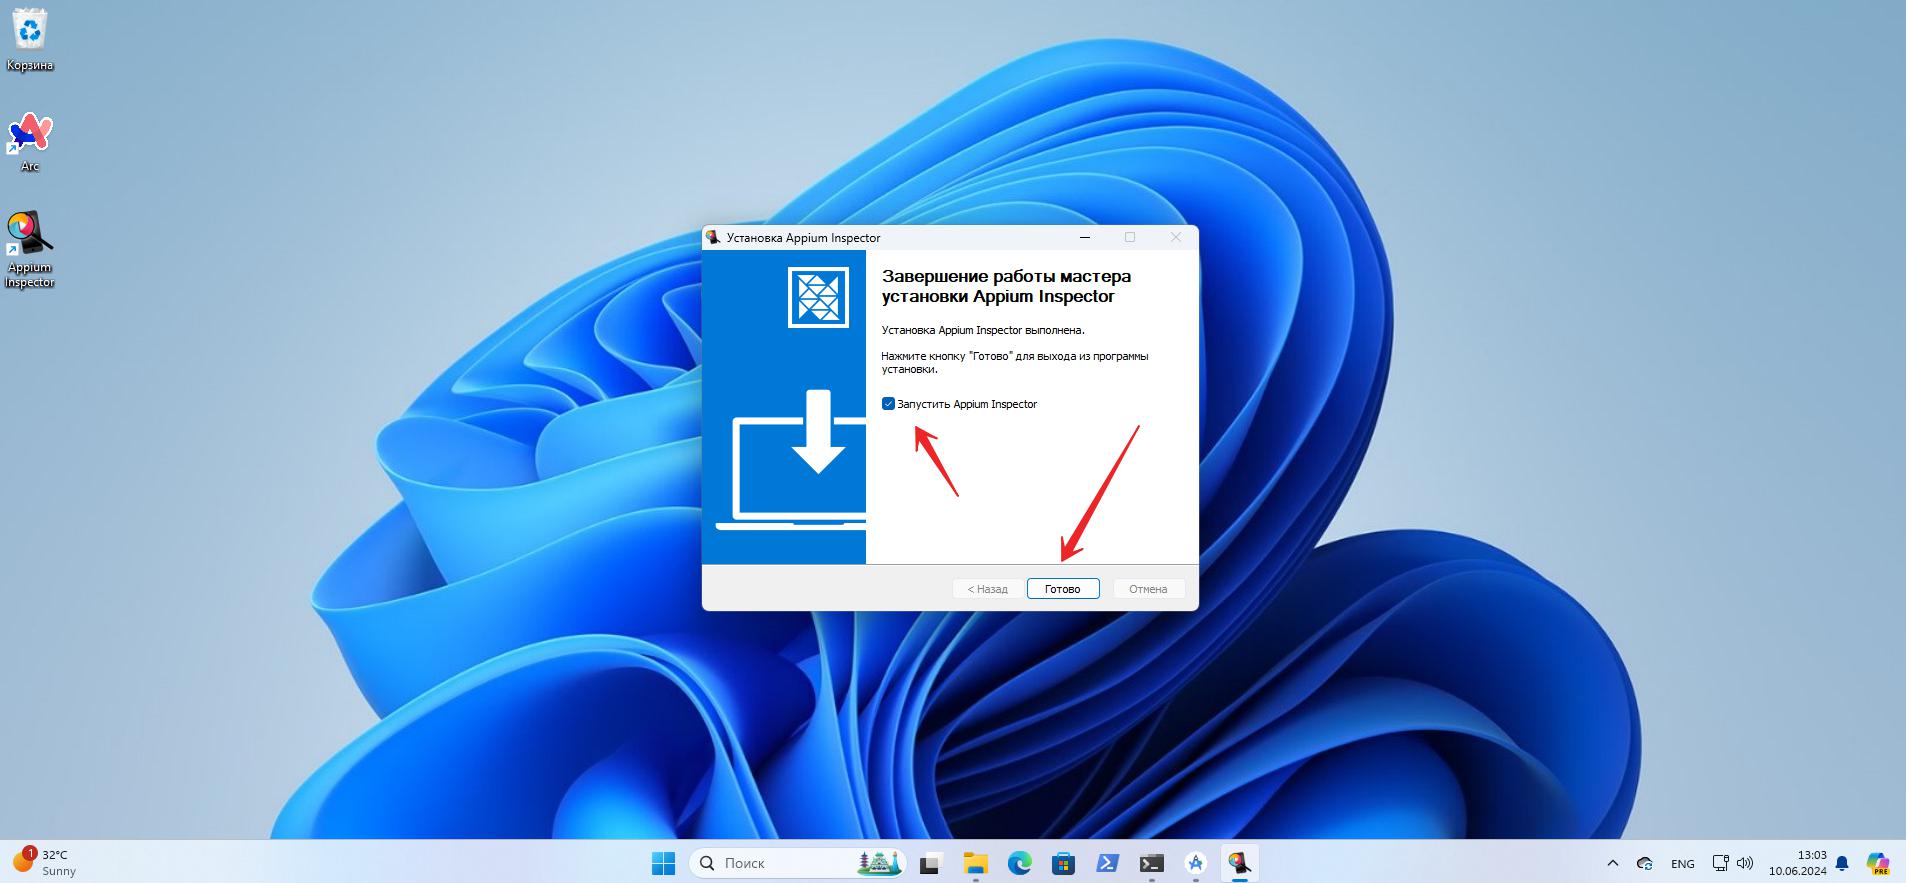The height and width of the screenshot is (883, 1906).
Task: Open the weather widget showing 32°C
Action: click(x=45, y=863)
